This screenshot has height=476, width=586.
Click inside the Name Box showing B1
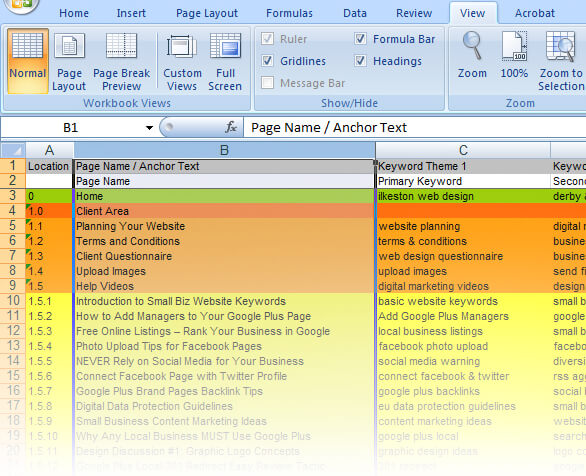(x=71, y=128)
